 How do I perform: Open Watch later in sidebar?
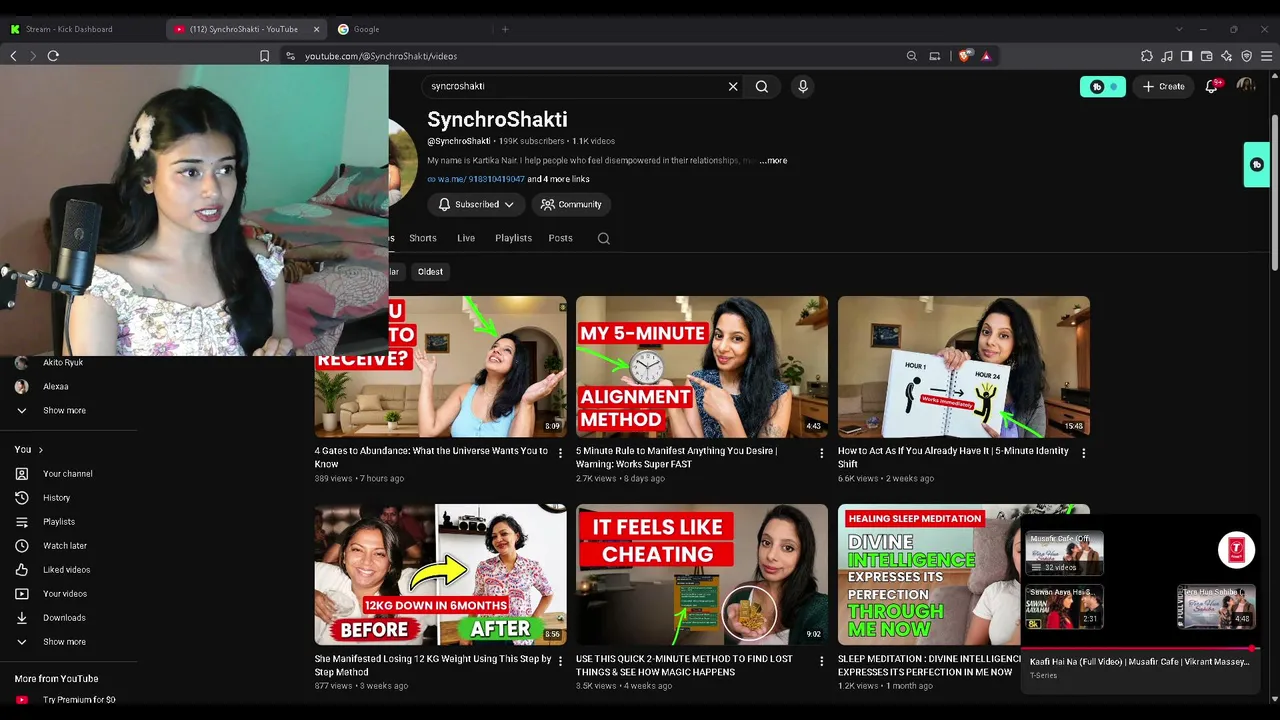click(x=65, y=546)
